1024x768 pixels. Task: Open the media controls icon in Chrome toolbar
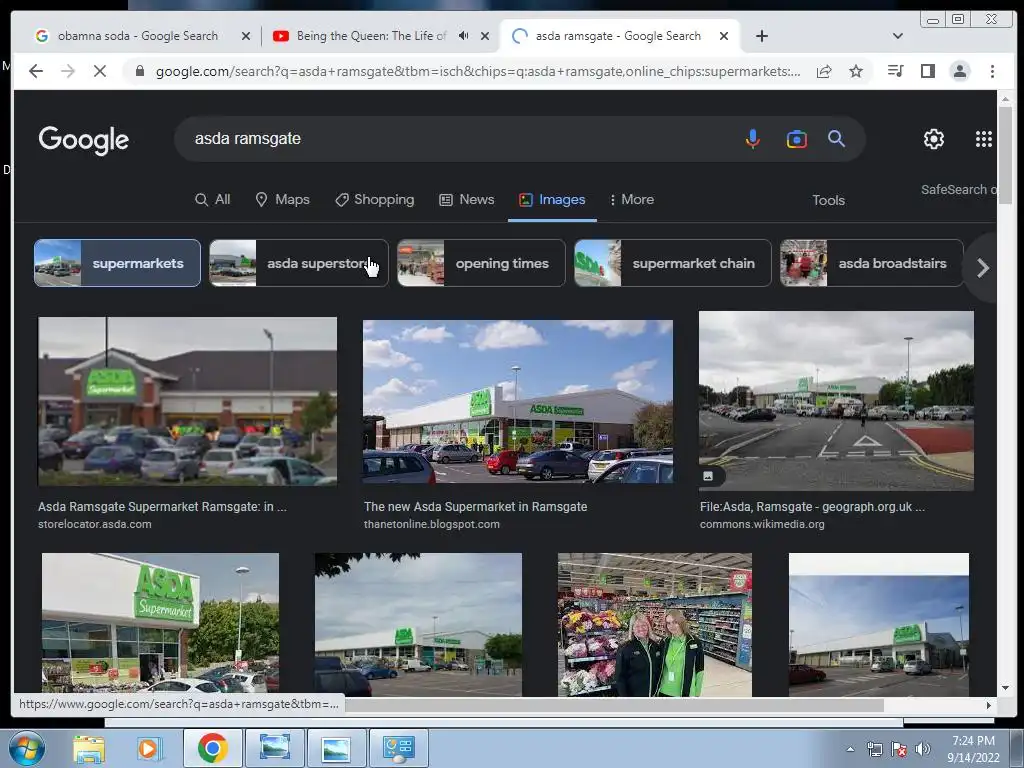click(x=895, y=71)
